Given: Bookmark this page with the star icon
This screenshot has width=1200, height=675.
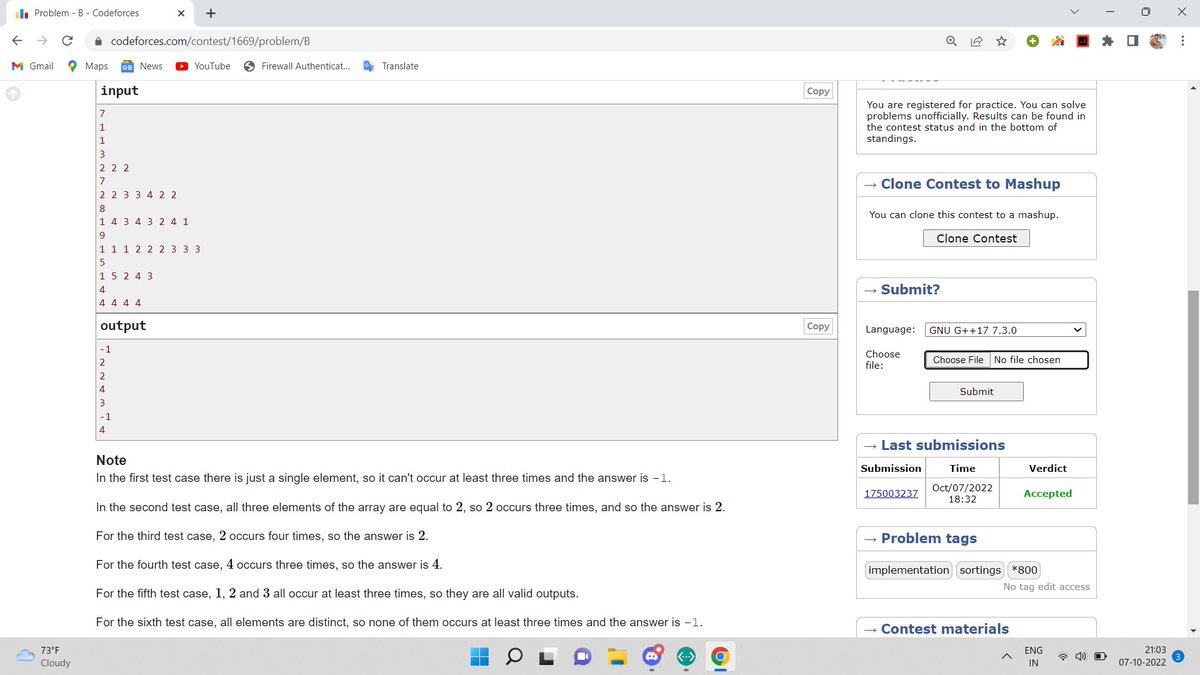Looking at the screenshot, I should [x=1001, y=41].
